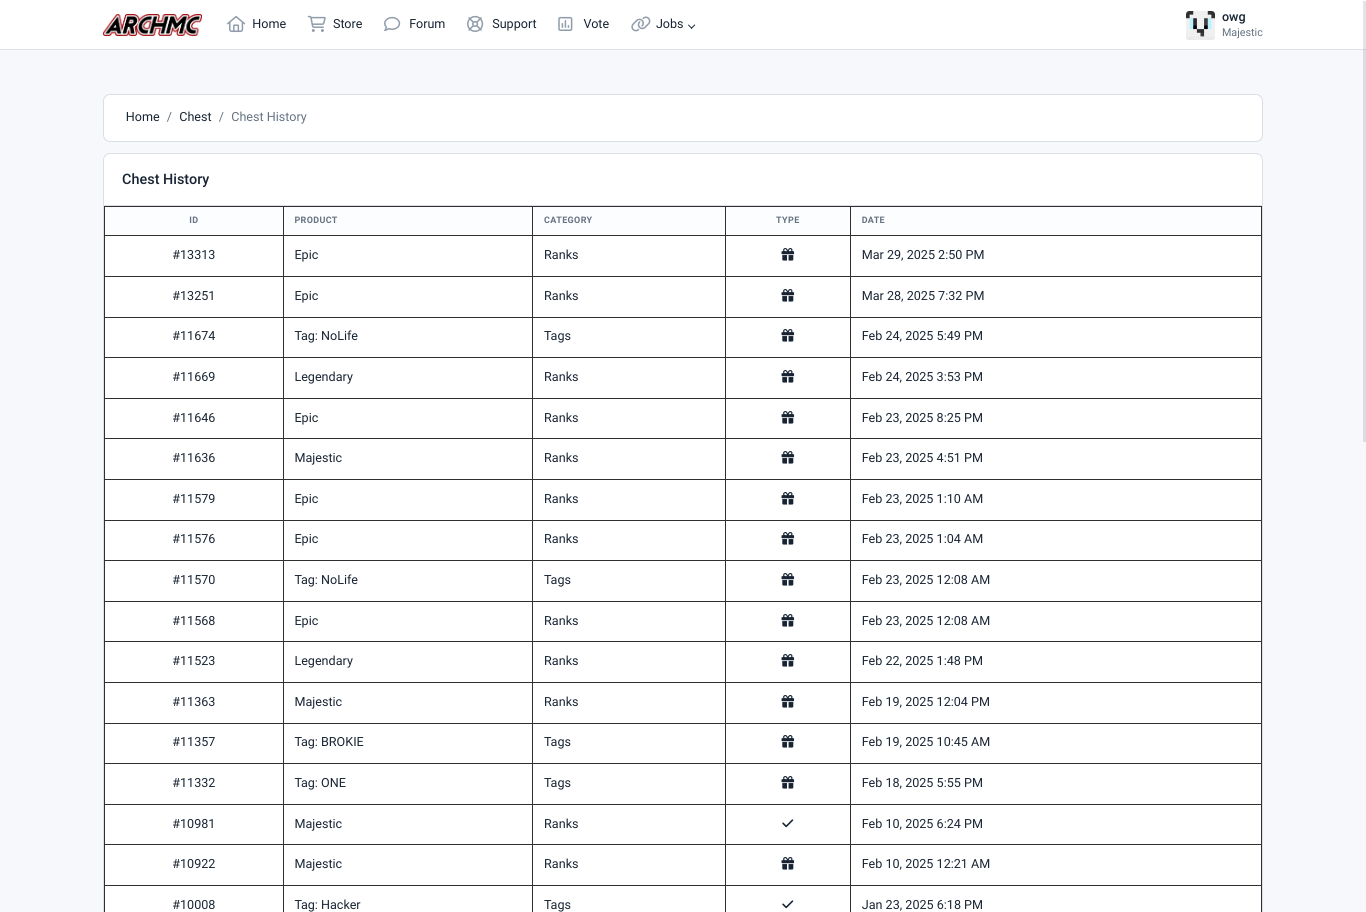Screen dimensions: 1366x912
Task: Click the Jobs chain link icon
Action: point(640,24)
